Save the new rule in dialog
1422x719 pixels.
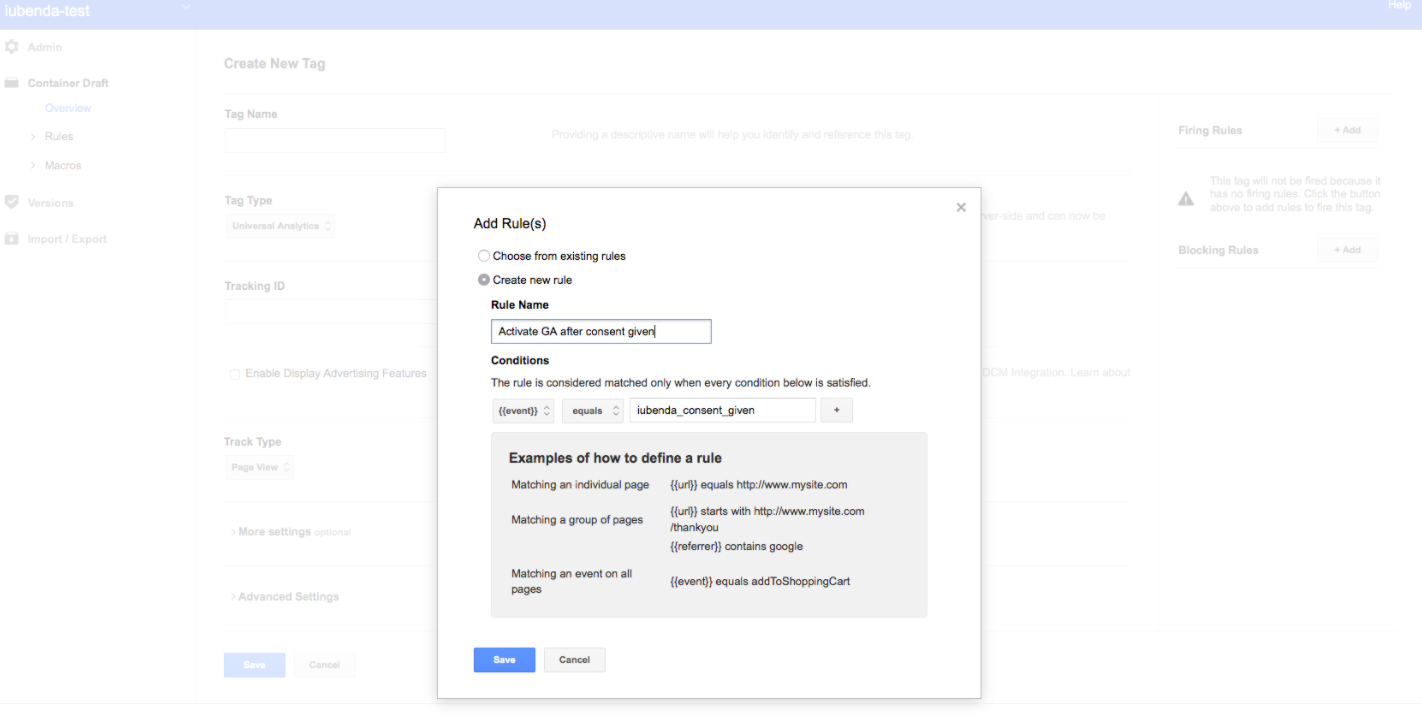(504, 660)
